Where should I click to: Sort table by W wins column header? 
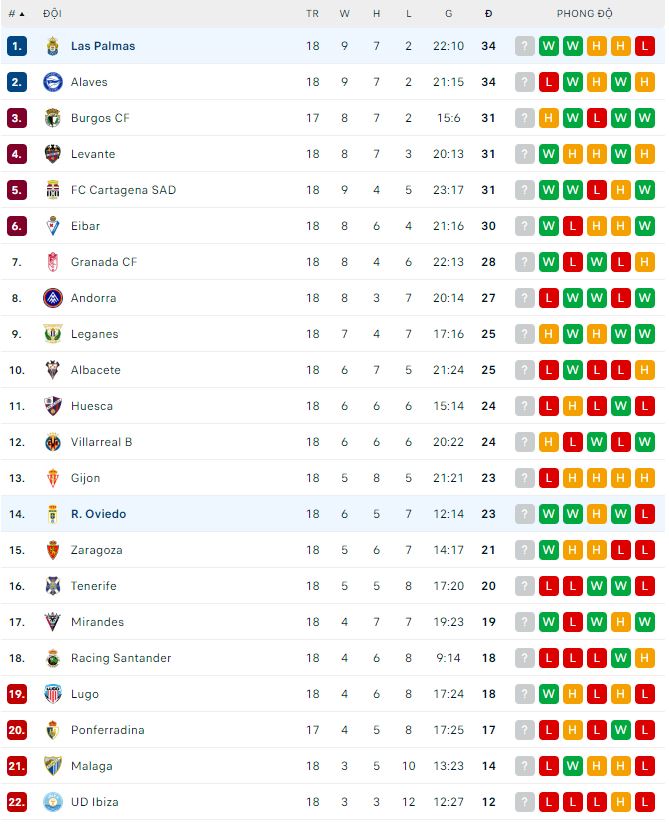(344, 14)
